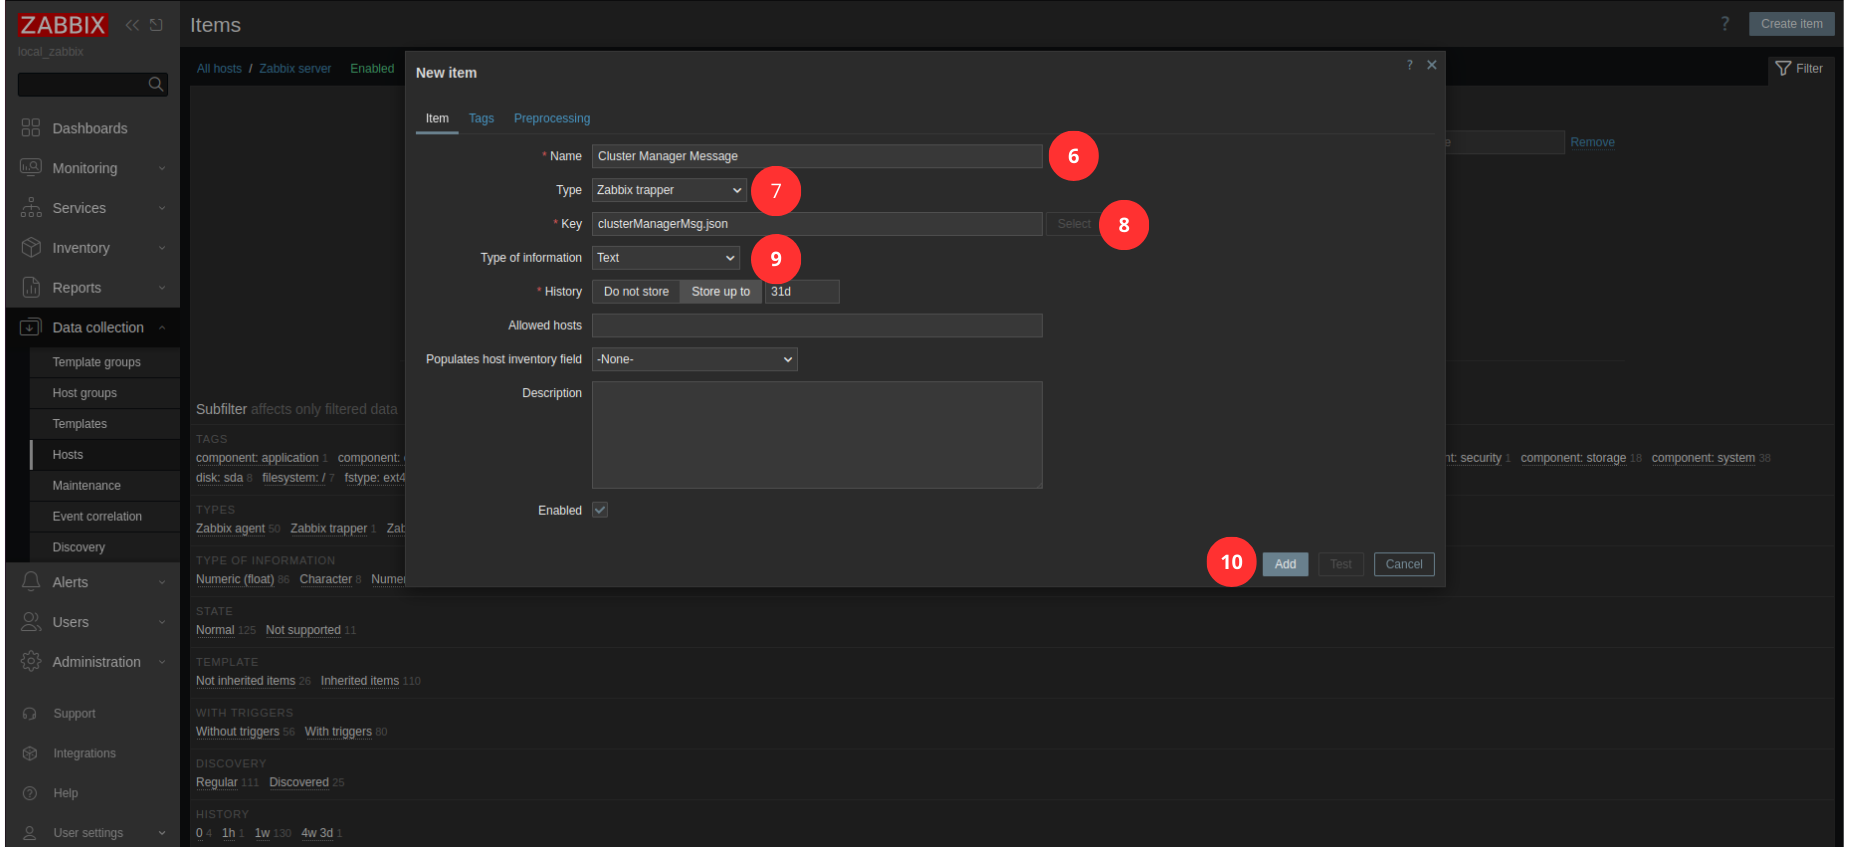Click the Cancel button in dialog
The image size is (1849, 847).
point(1404,564)
